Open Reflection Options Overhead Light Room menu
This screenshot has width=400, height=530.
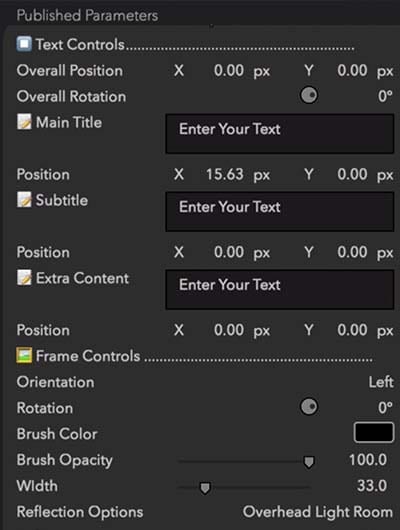click(x=318, y=512)
